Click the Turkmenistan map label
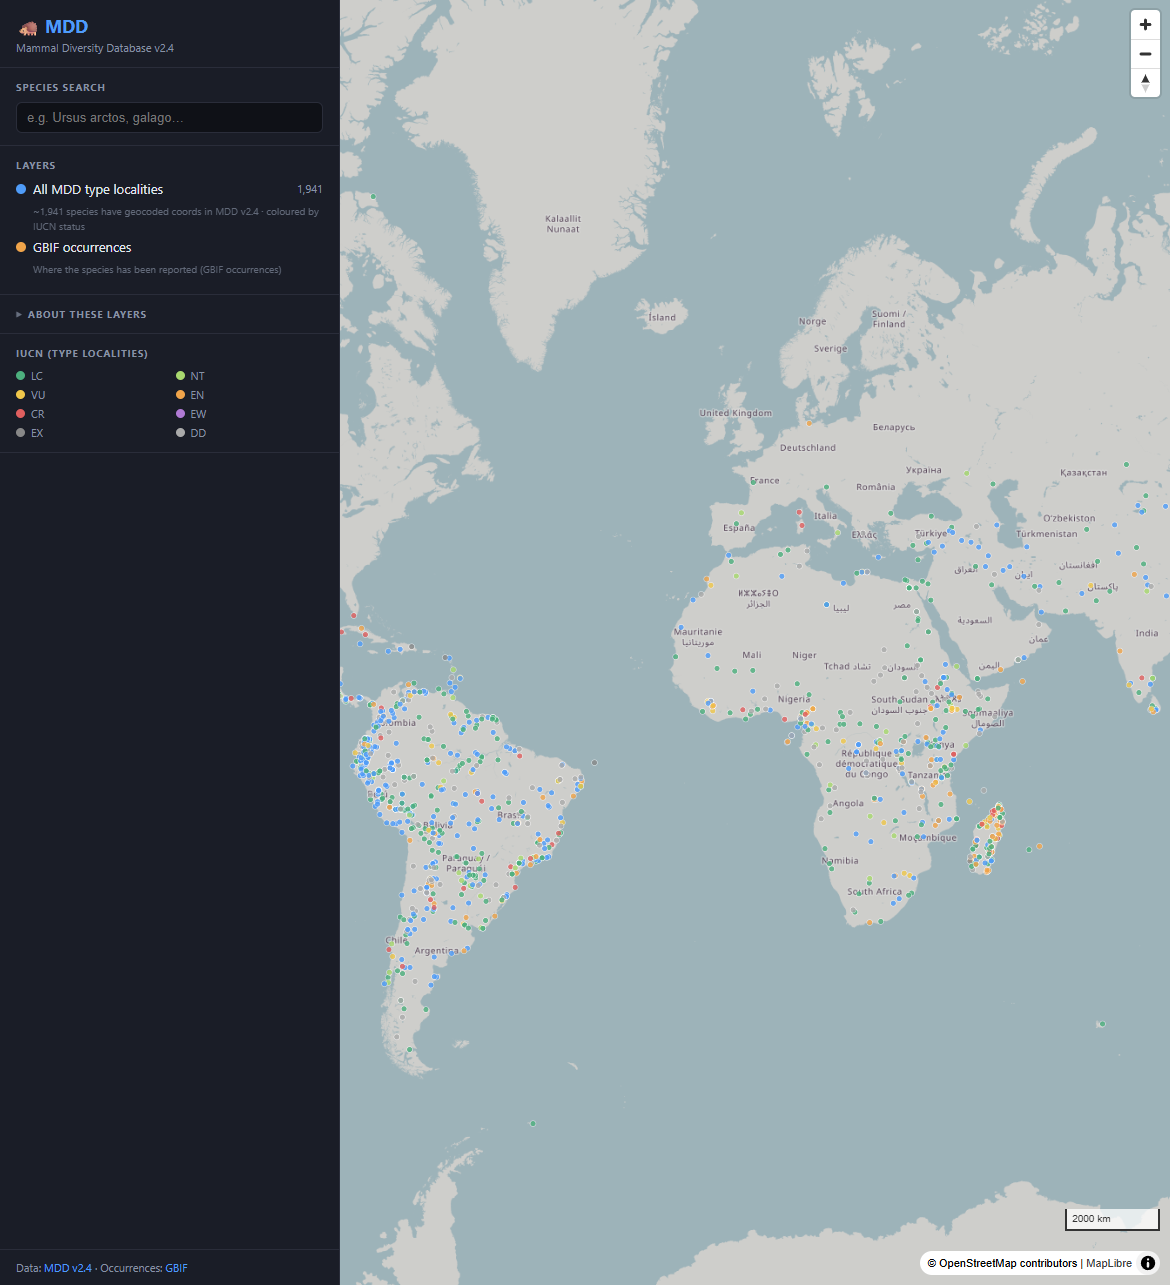Screen dimensions: 1170x1285 point(1047,534)
